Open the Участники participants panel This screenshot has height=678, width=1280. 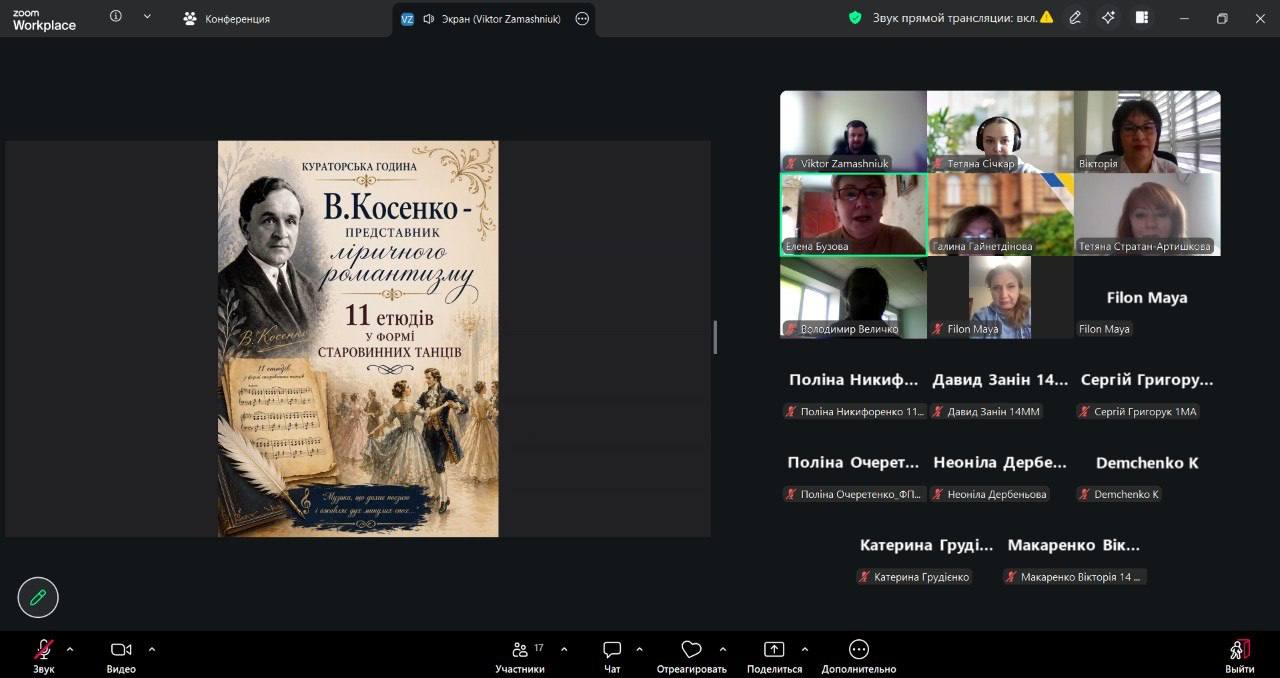[520, 651]
